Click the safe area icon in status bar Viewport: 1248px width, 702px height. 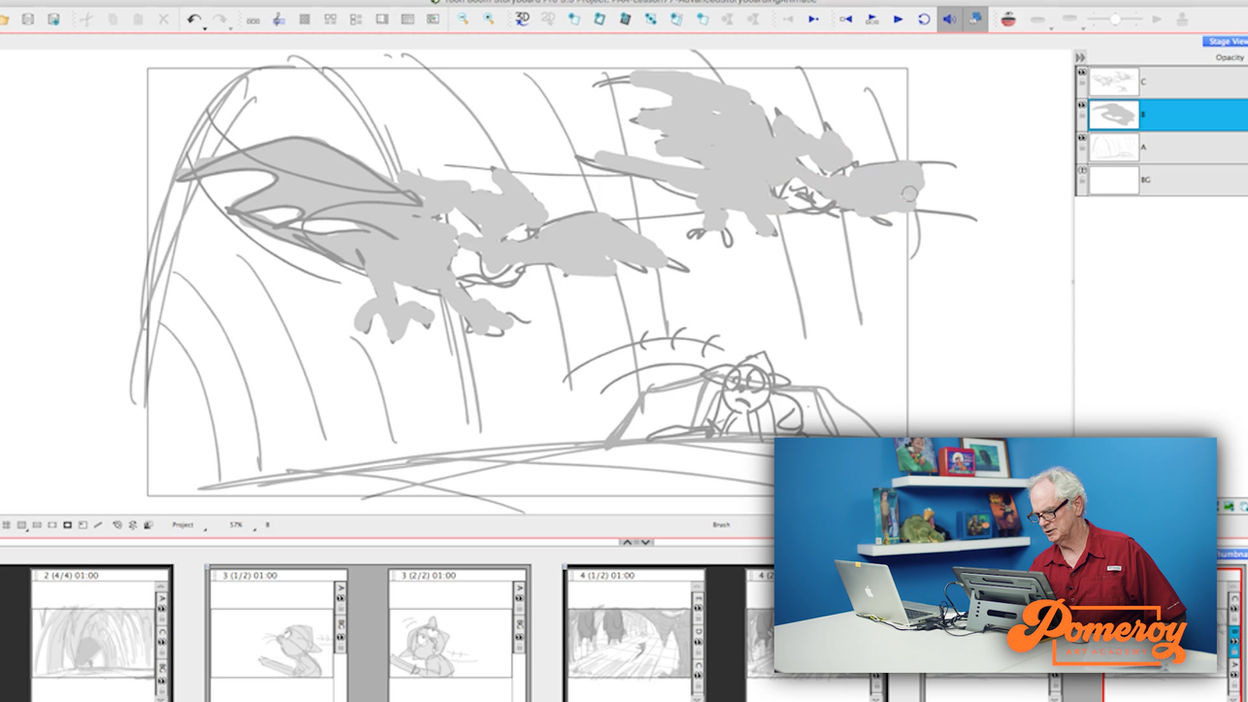pyautogui.click(x=52, y=525)
